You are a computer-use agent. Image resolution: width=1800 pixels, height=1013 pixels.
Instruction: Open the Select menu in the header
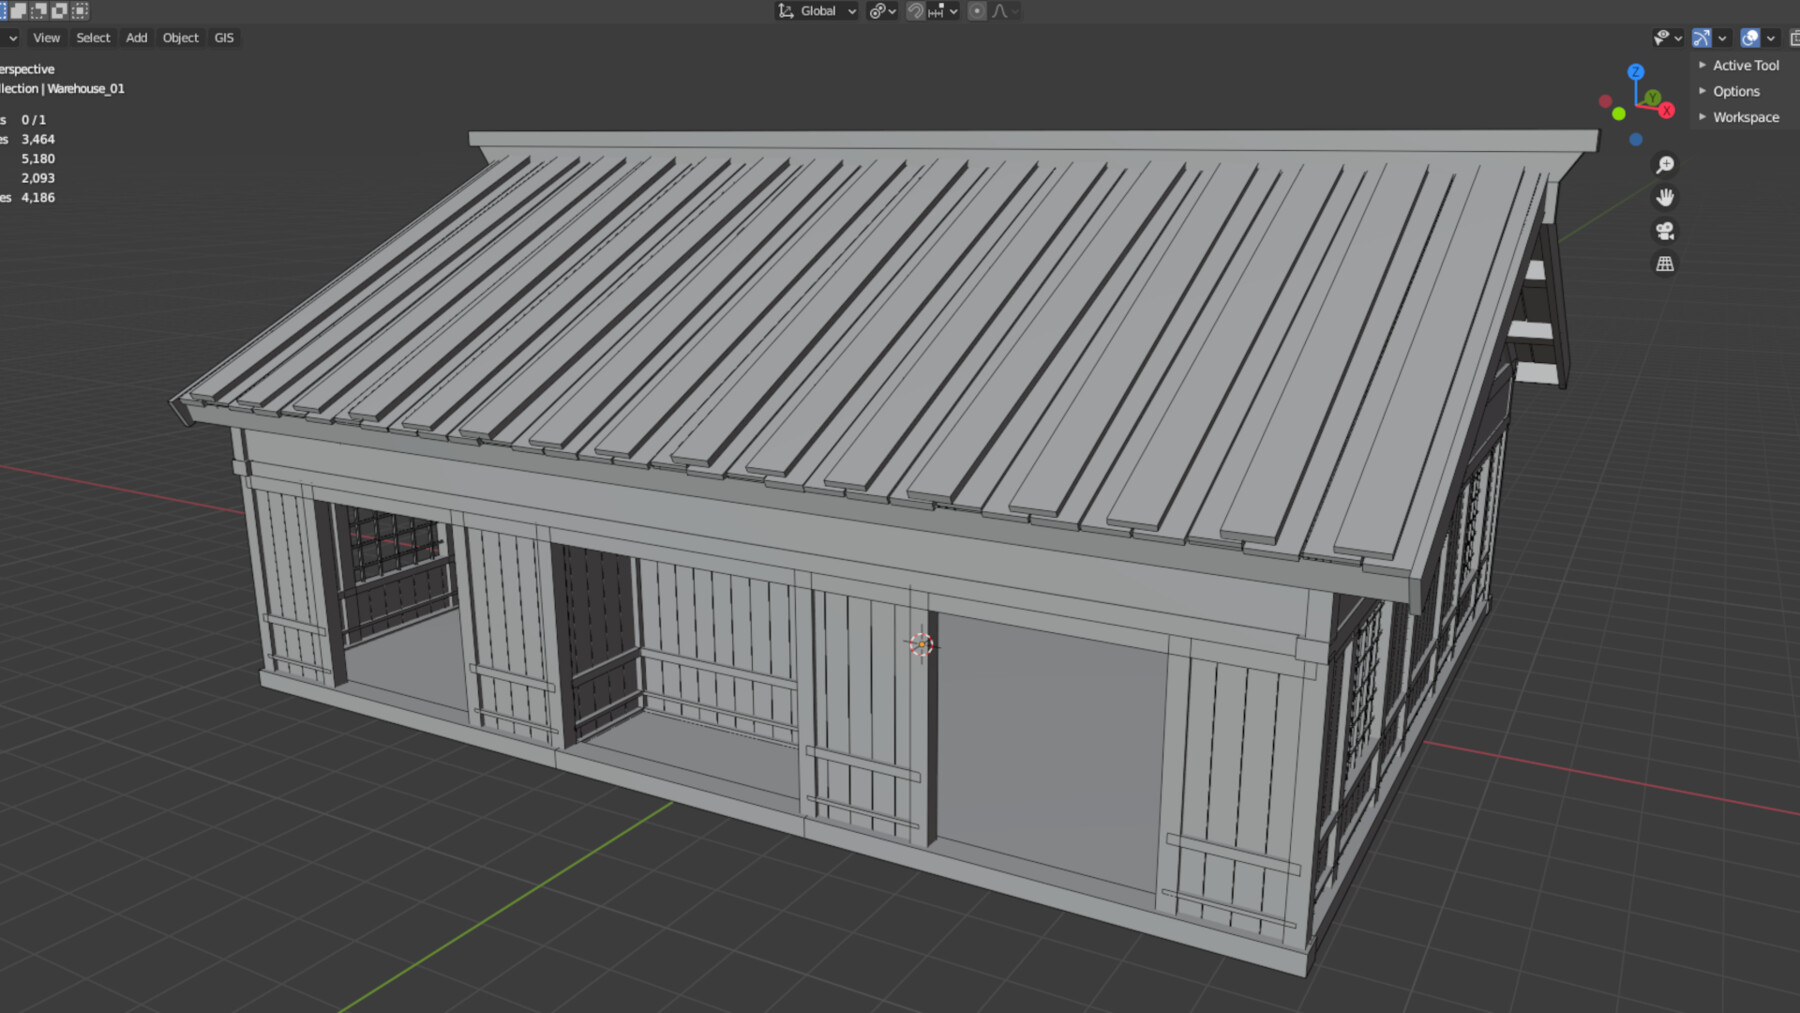coord(93,37)
